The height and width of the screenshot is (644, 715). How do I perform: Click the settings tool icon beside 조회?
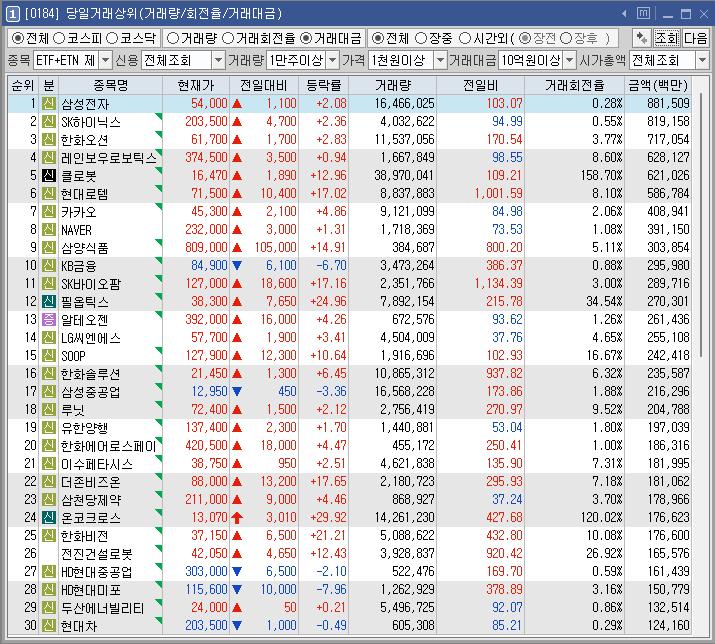point(642,38)
